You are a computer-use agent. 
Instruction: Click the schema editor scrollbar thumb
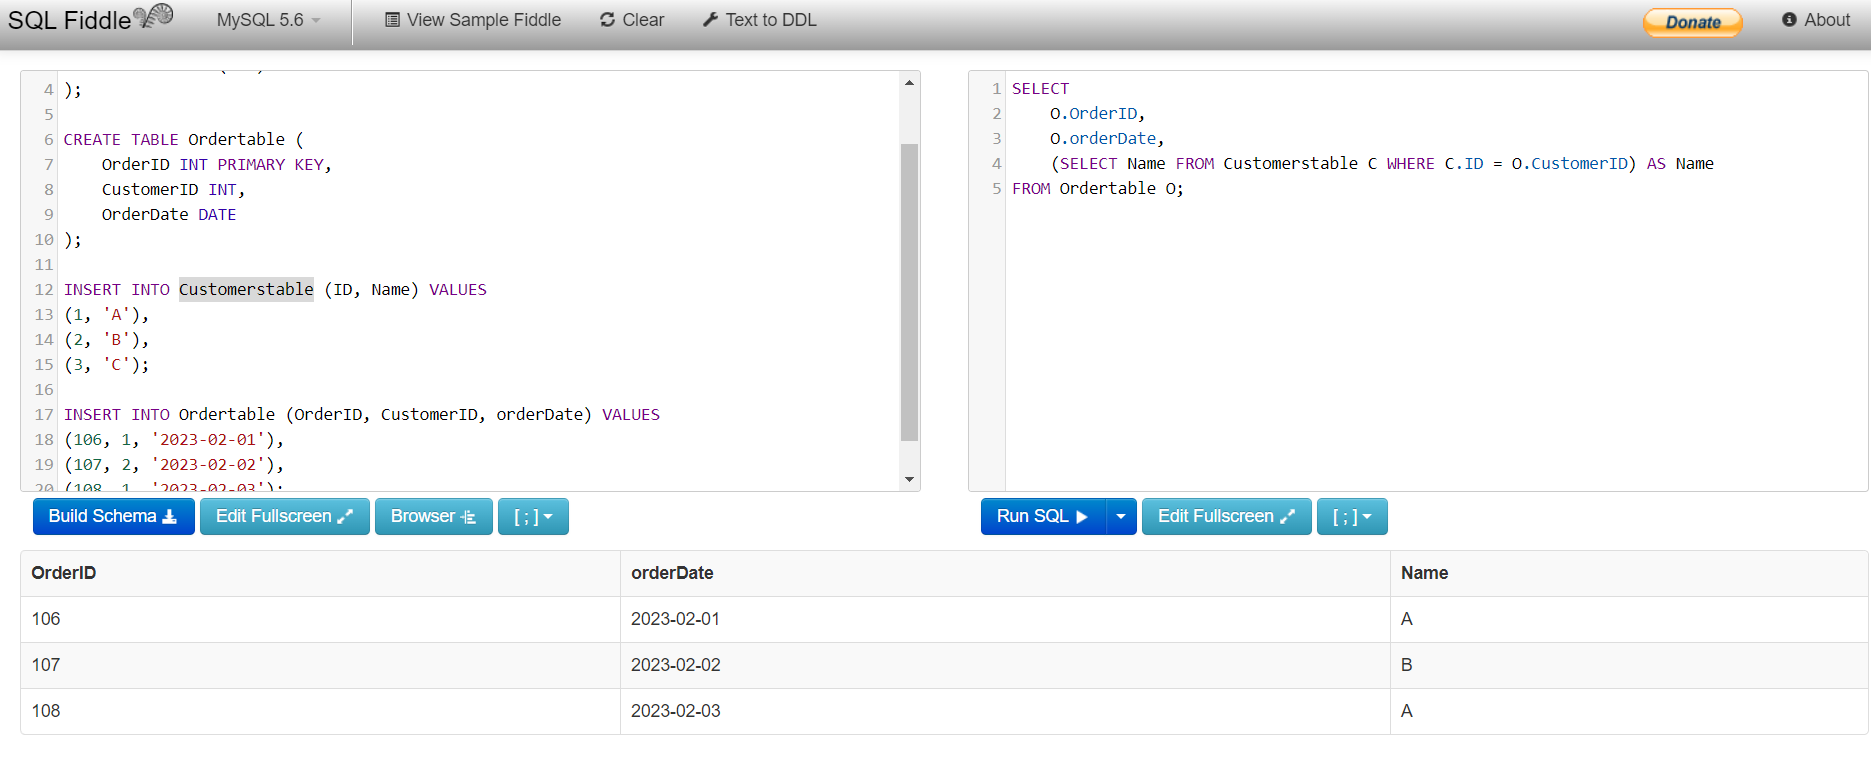click(x=909, y=292)
